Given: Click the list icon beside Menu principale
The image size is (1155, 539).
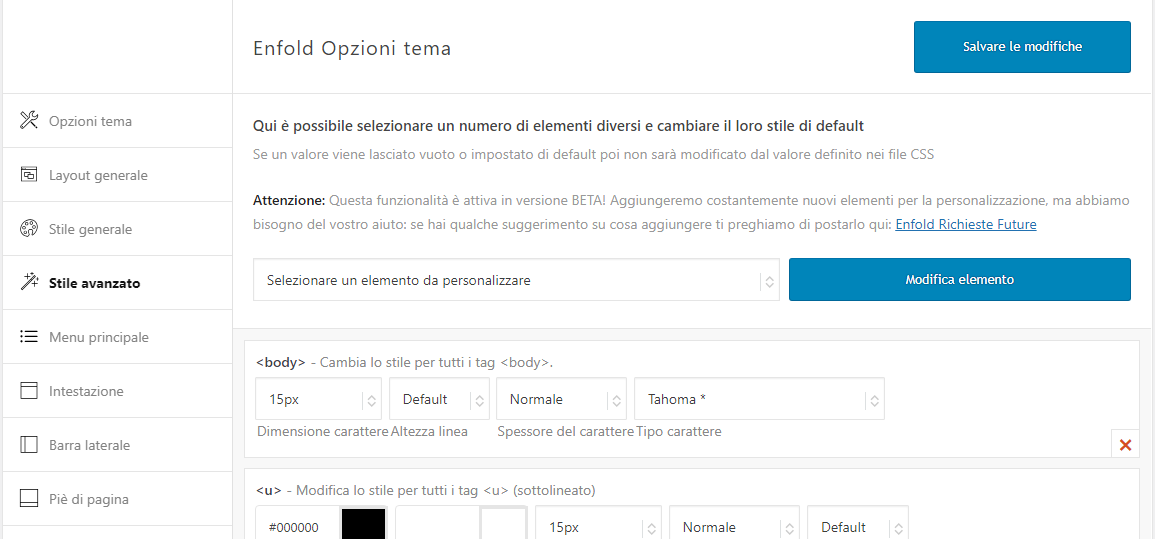Looking at the screenshot, I should (29, 337).
